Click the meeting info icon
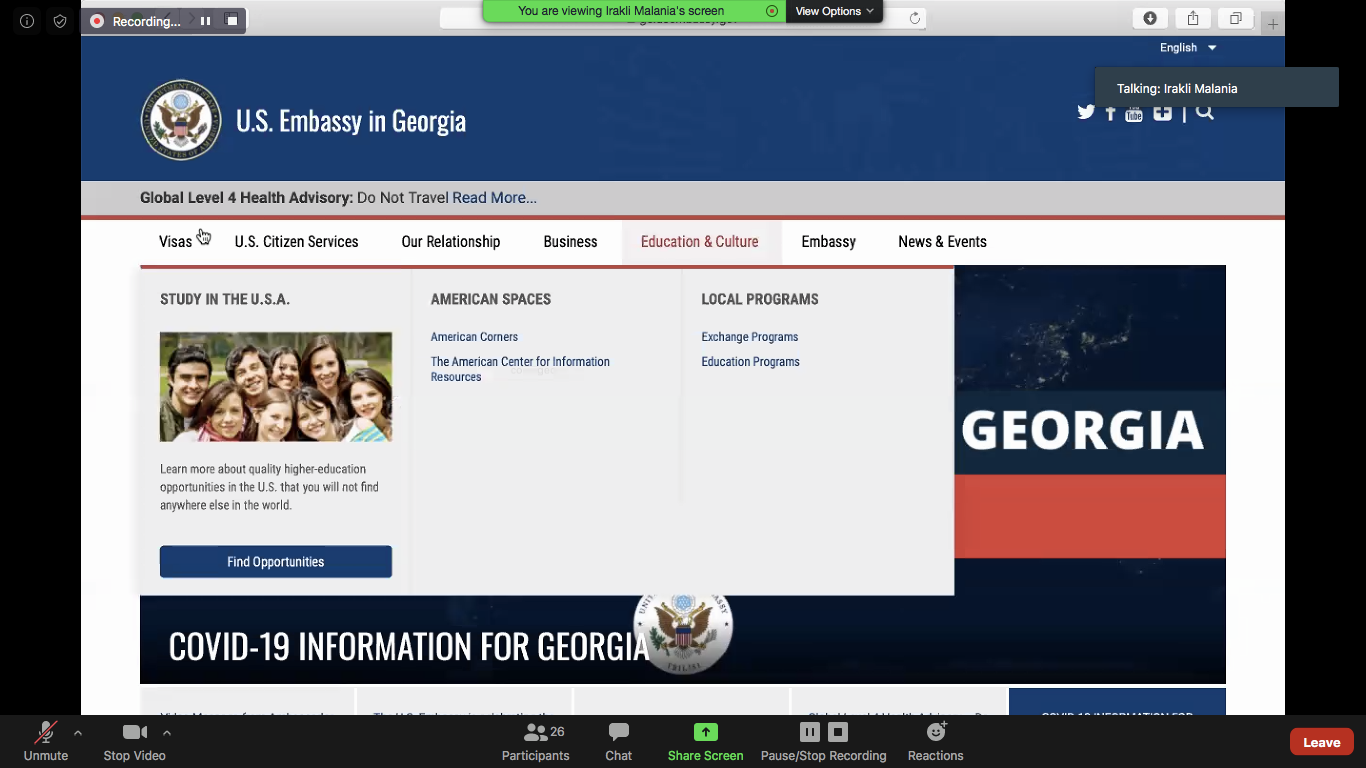 point(27,21)
